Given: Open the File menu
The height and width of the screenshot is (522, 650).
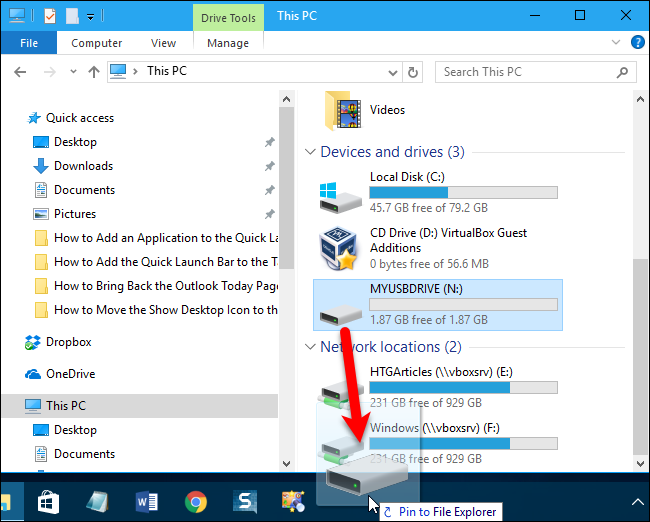Looking at the screenshot, I should coord(29,43).
